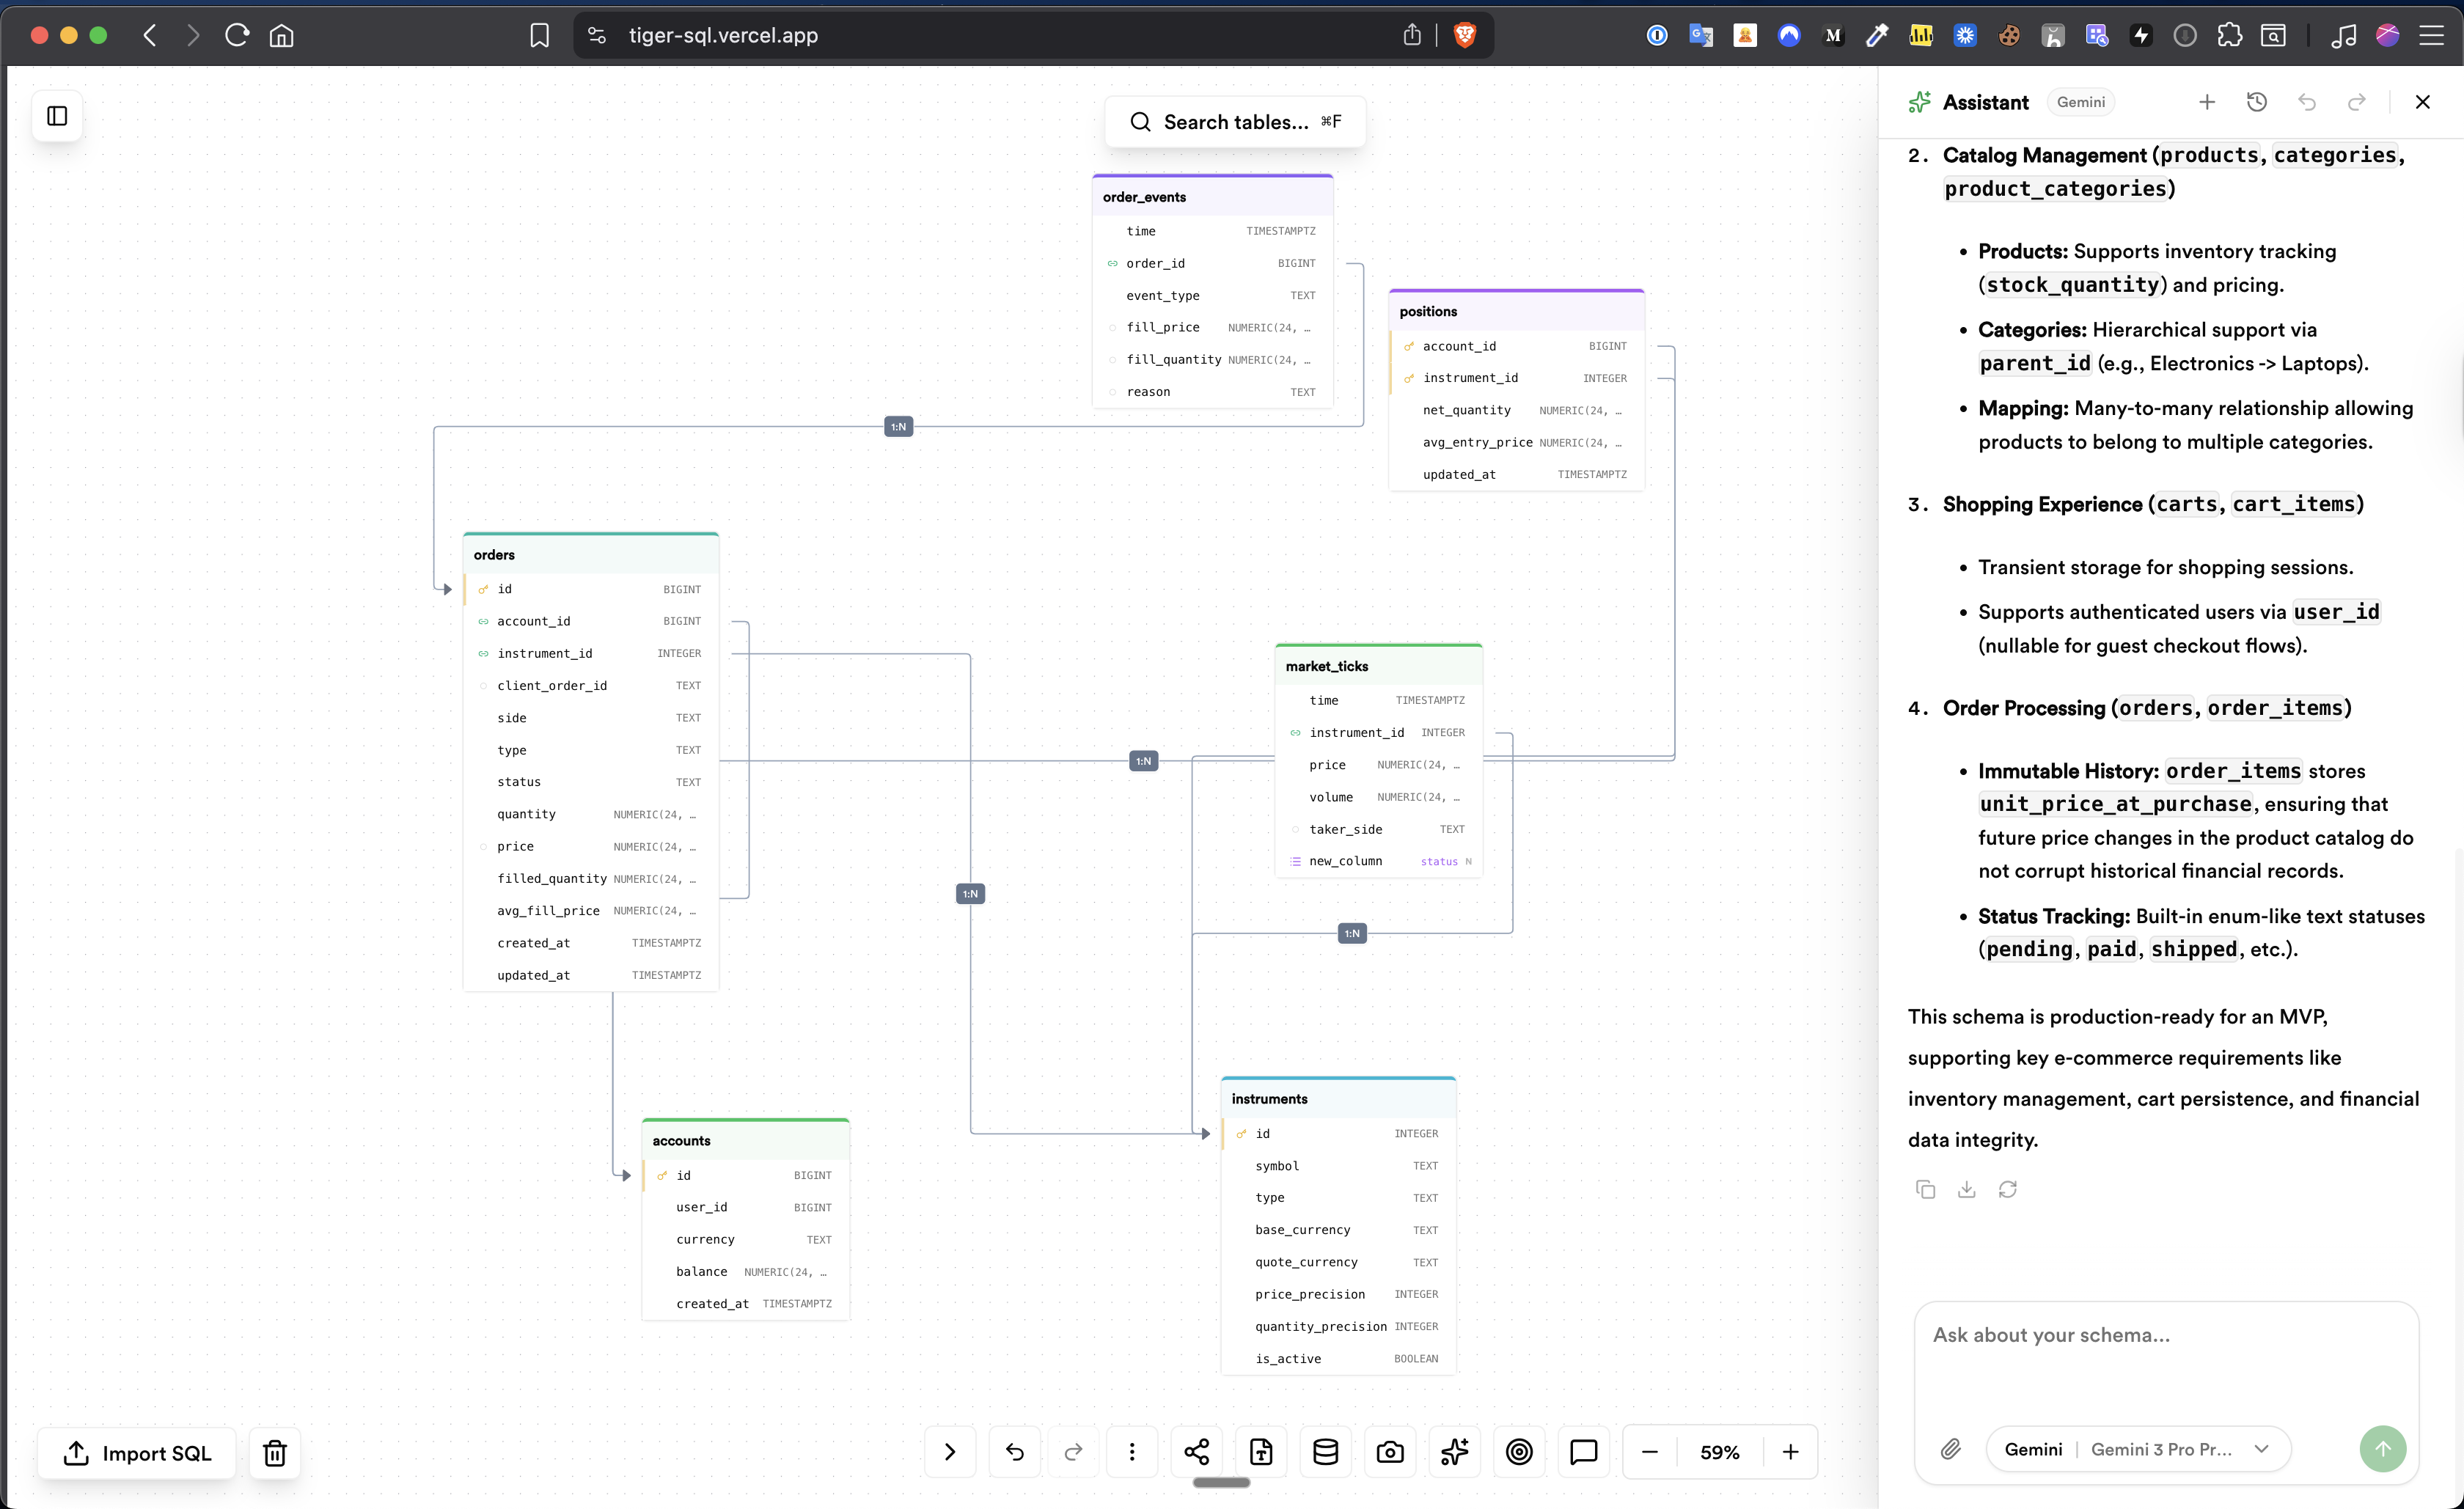Click the database icon in bottom toolbar
Screen dimensions: 2464x1509
coord(1325,1452)
